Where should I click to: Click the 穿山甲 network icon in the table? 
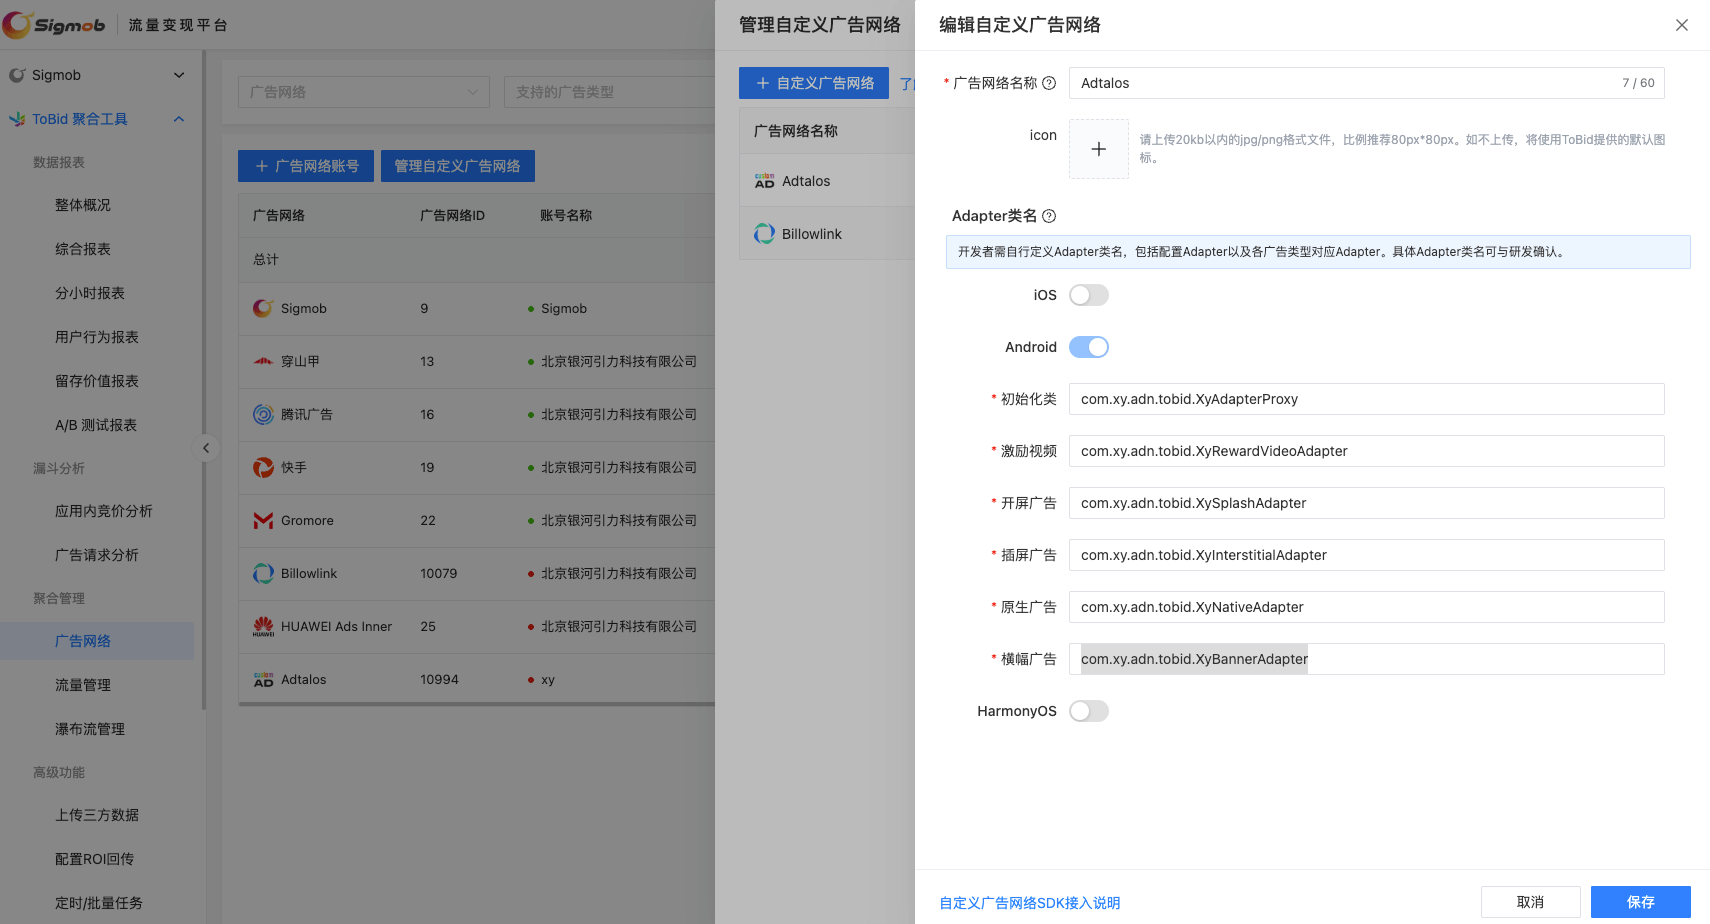click(262, 361)
